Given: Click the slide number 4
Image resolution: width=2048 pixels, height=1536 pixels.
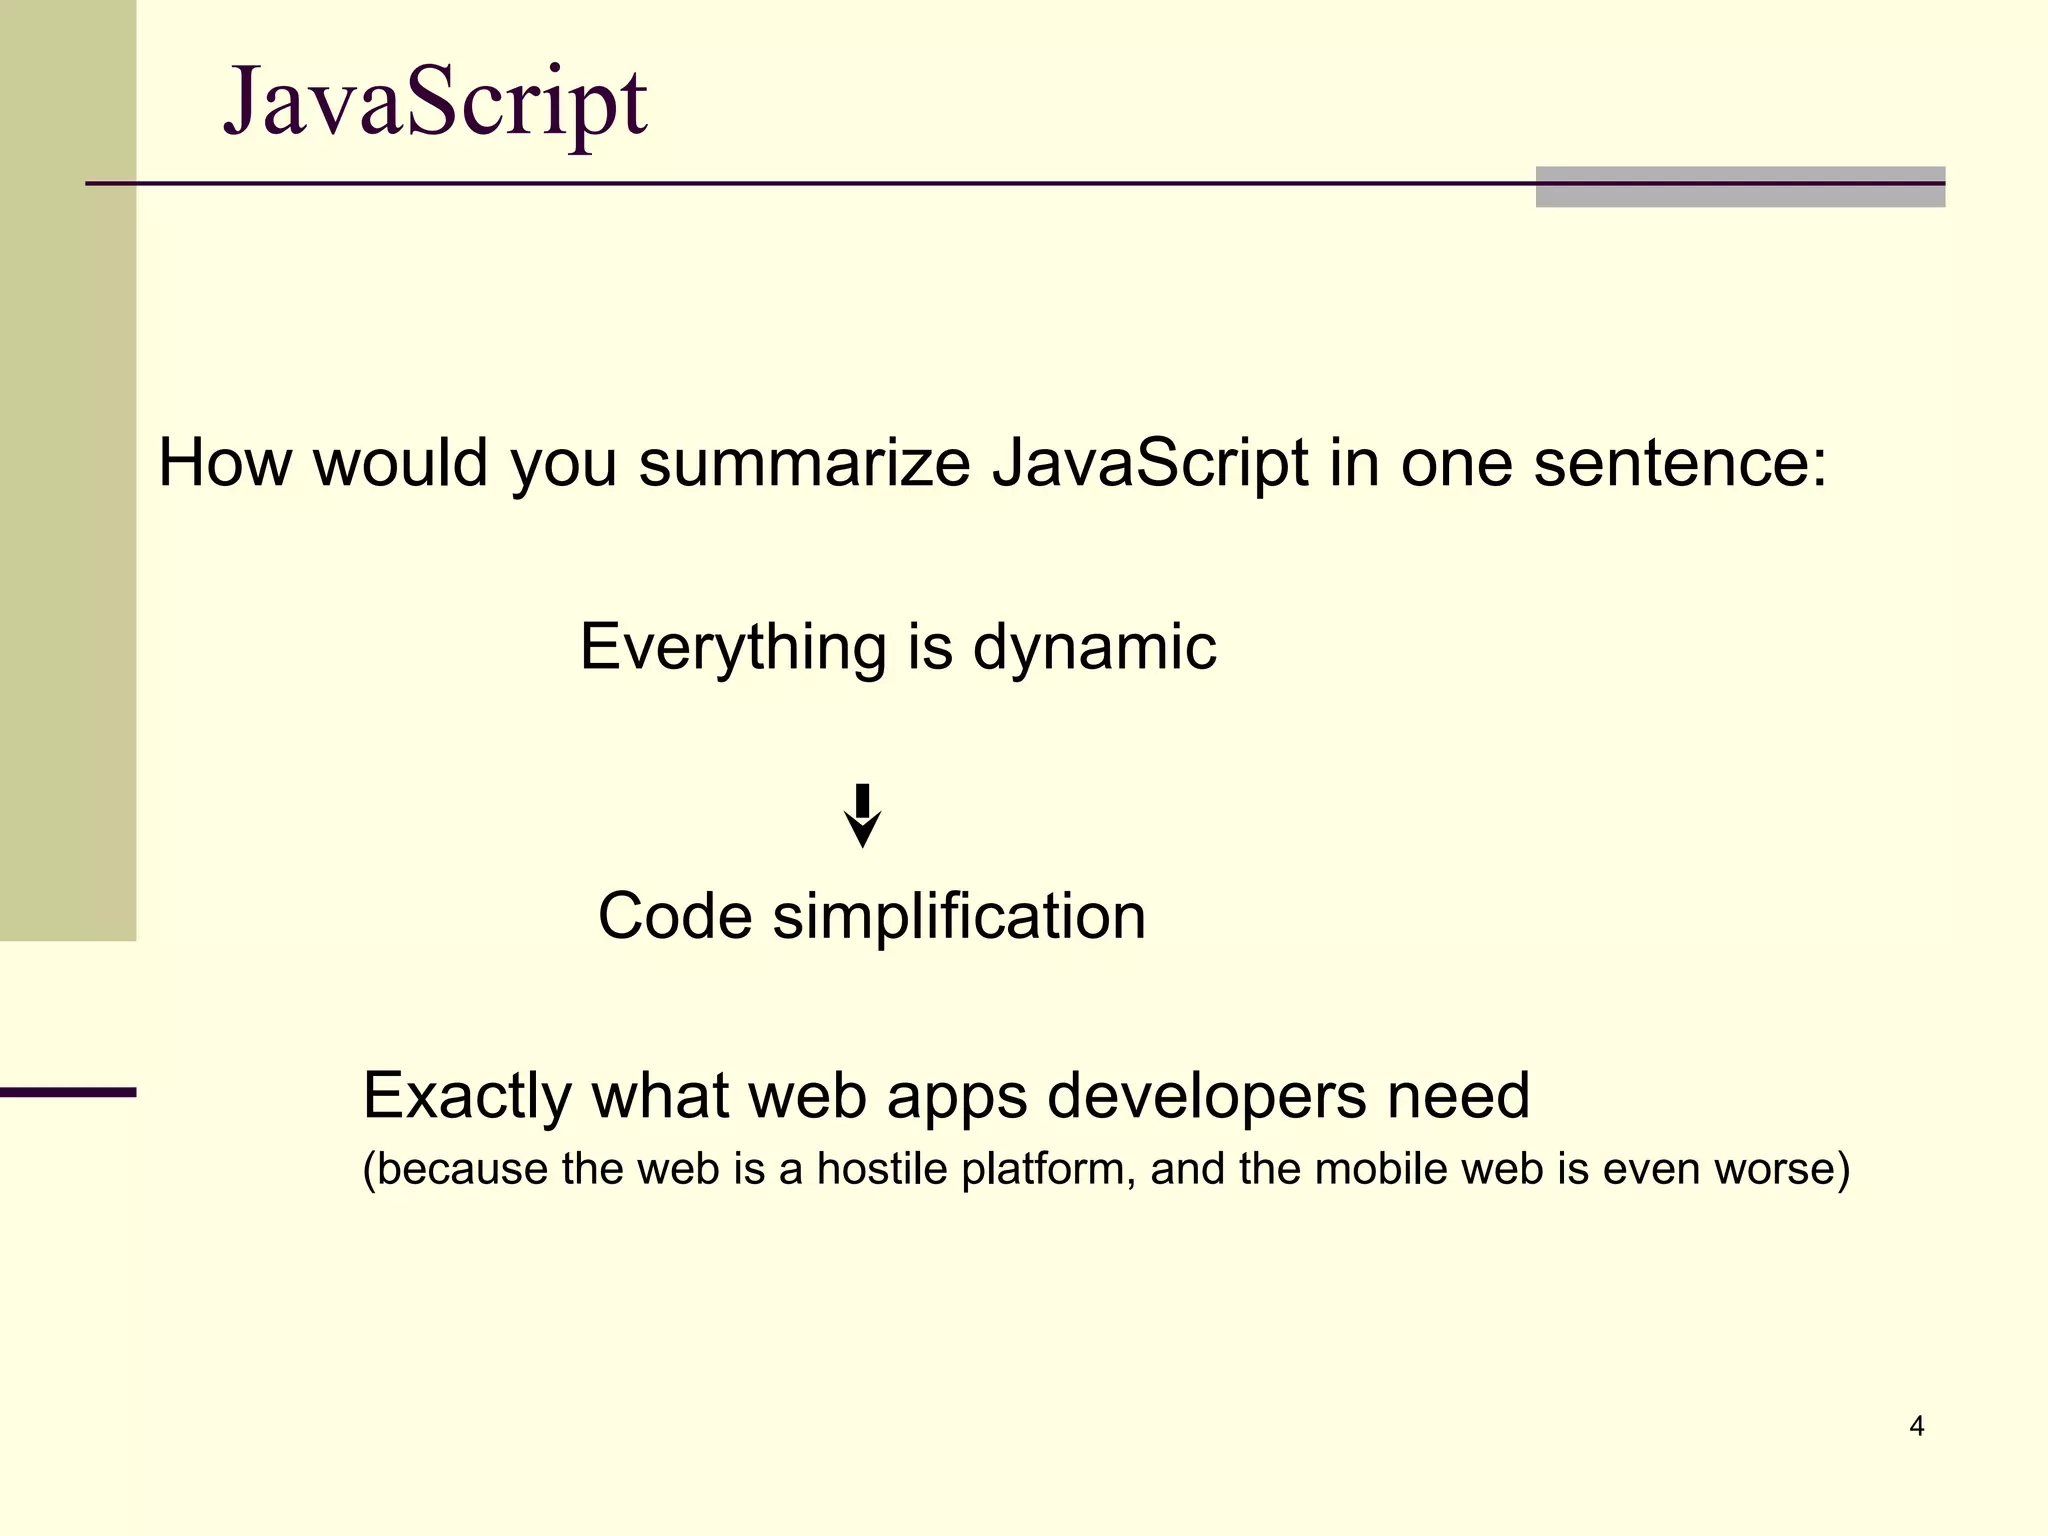Looking at the screenshot, I should tap(1916, 1426).
